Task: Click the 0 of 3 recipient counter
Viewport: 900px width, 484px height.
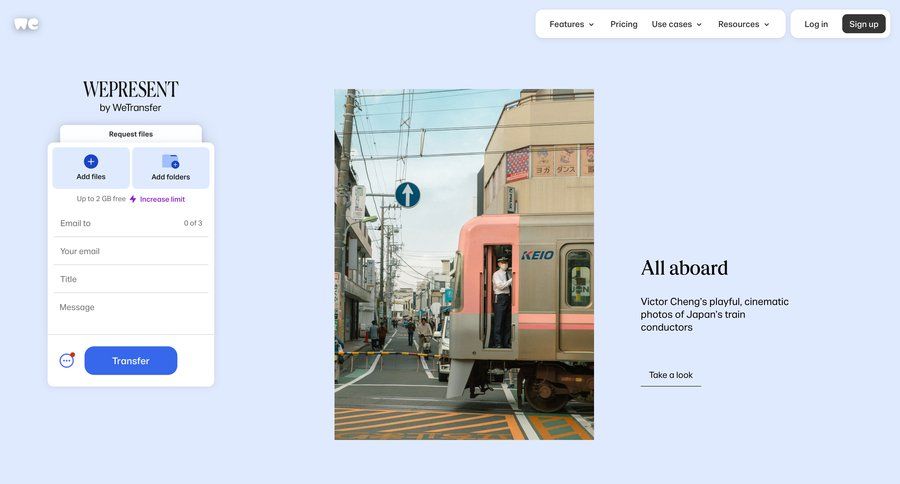Action: (x=193, y=223)
